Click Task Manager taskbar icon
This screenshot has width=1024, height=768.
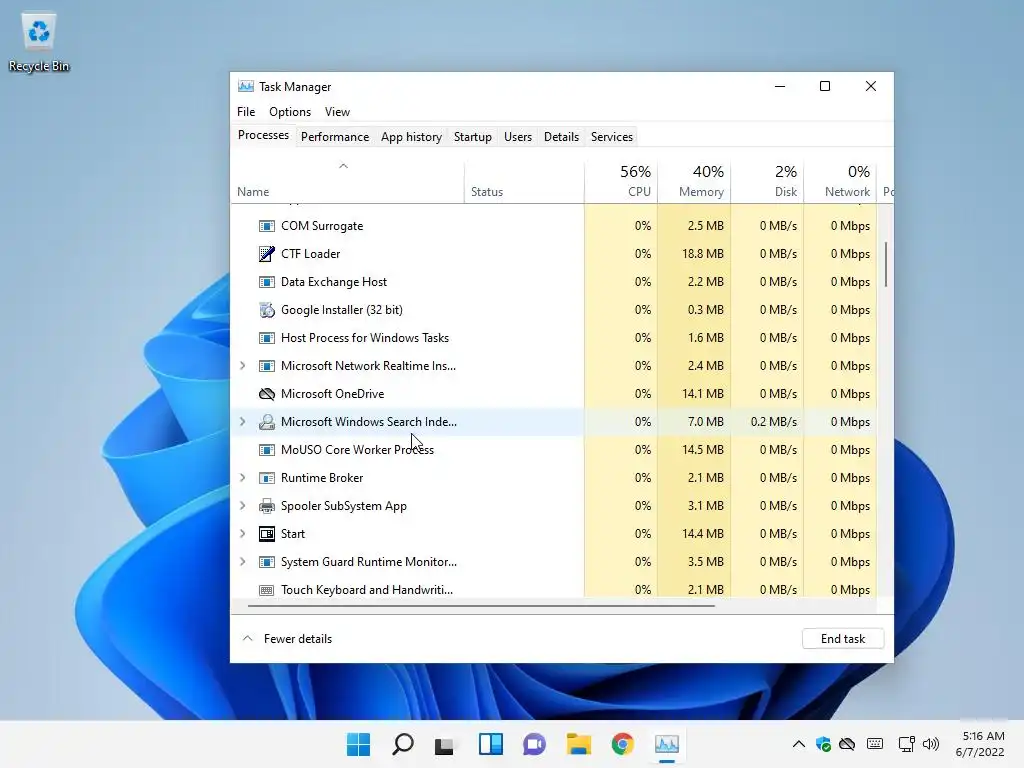[667, 744]
